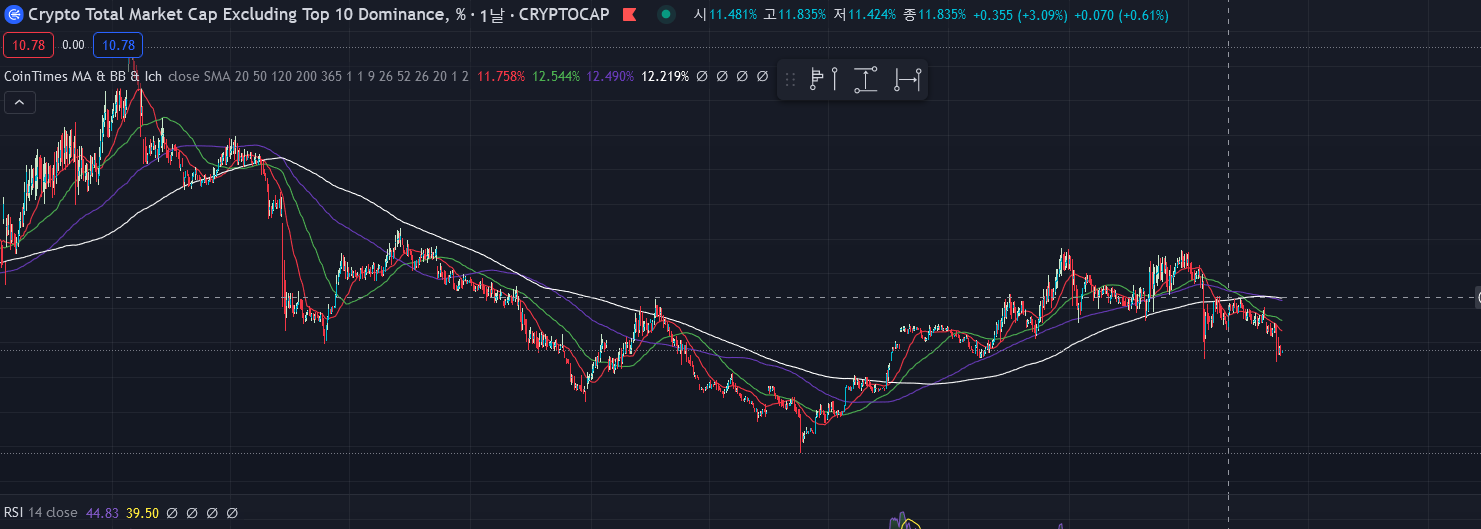Click the open price 11.481% value

tap(733, 15)
